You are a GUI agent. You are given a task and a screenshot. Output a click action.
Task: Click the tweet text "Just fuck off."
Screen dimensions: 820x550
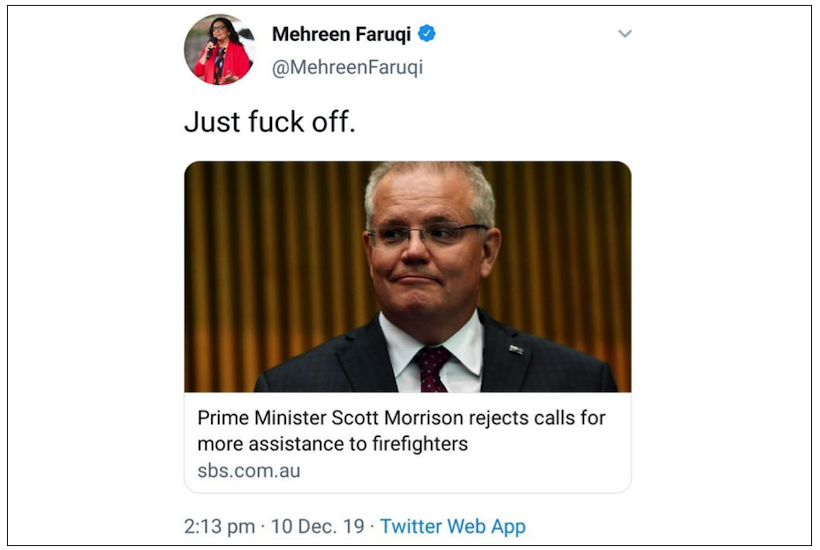pos(270,123)
